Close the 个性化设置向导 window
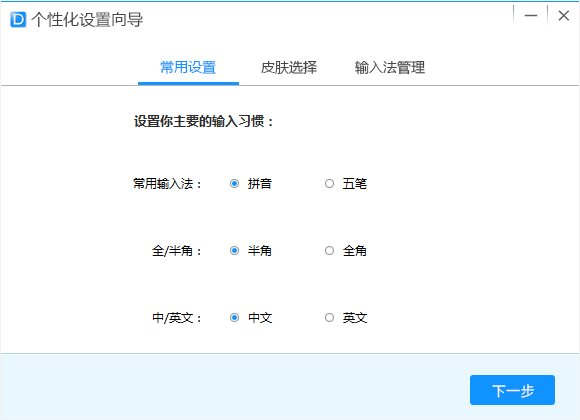 pos(563,16)
